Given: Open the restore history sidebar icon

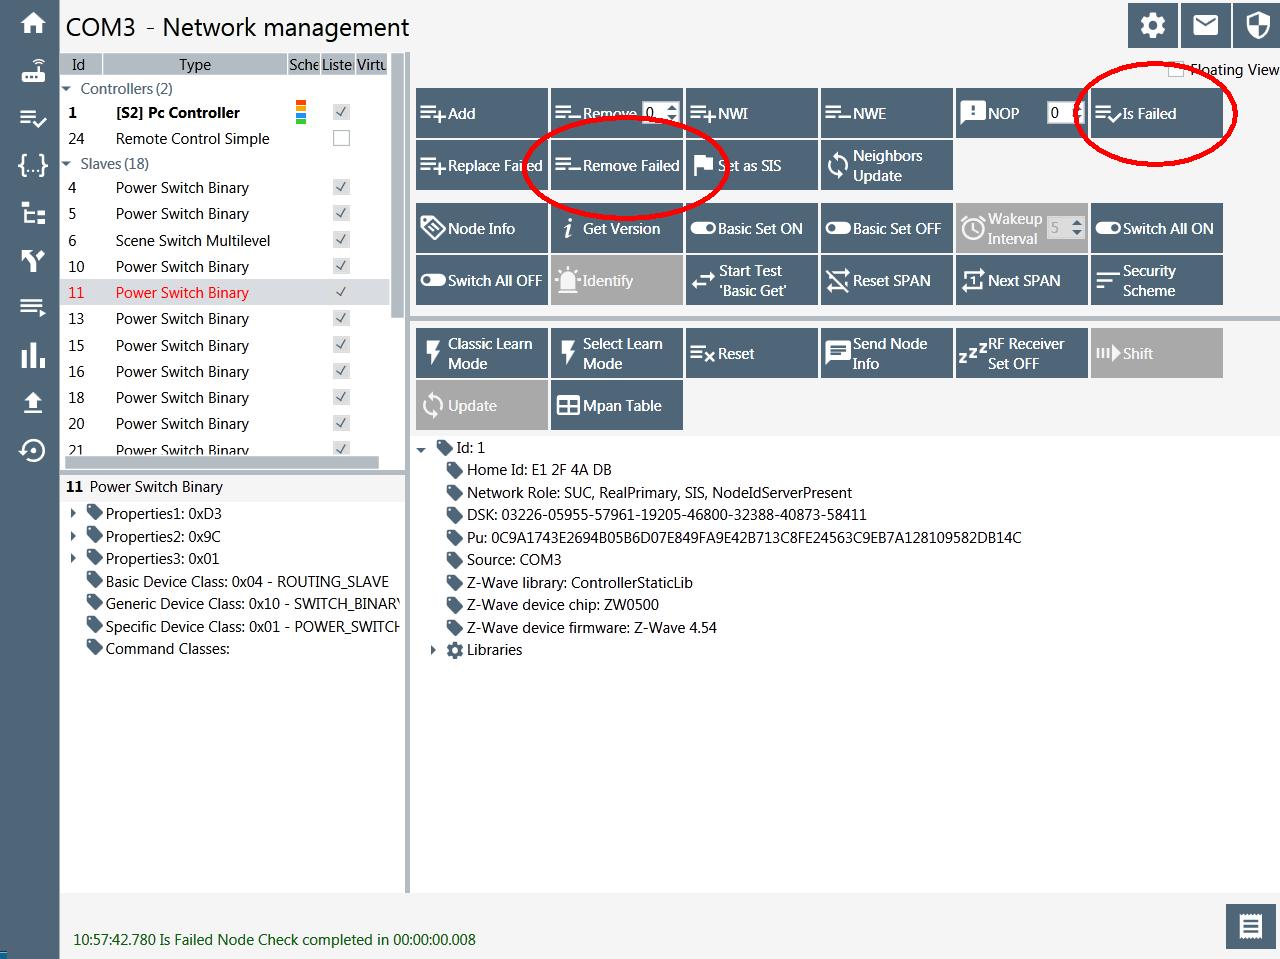Looking at the screenshot, I should (33, 450).
